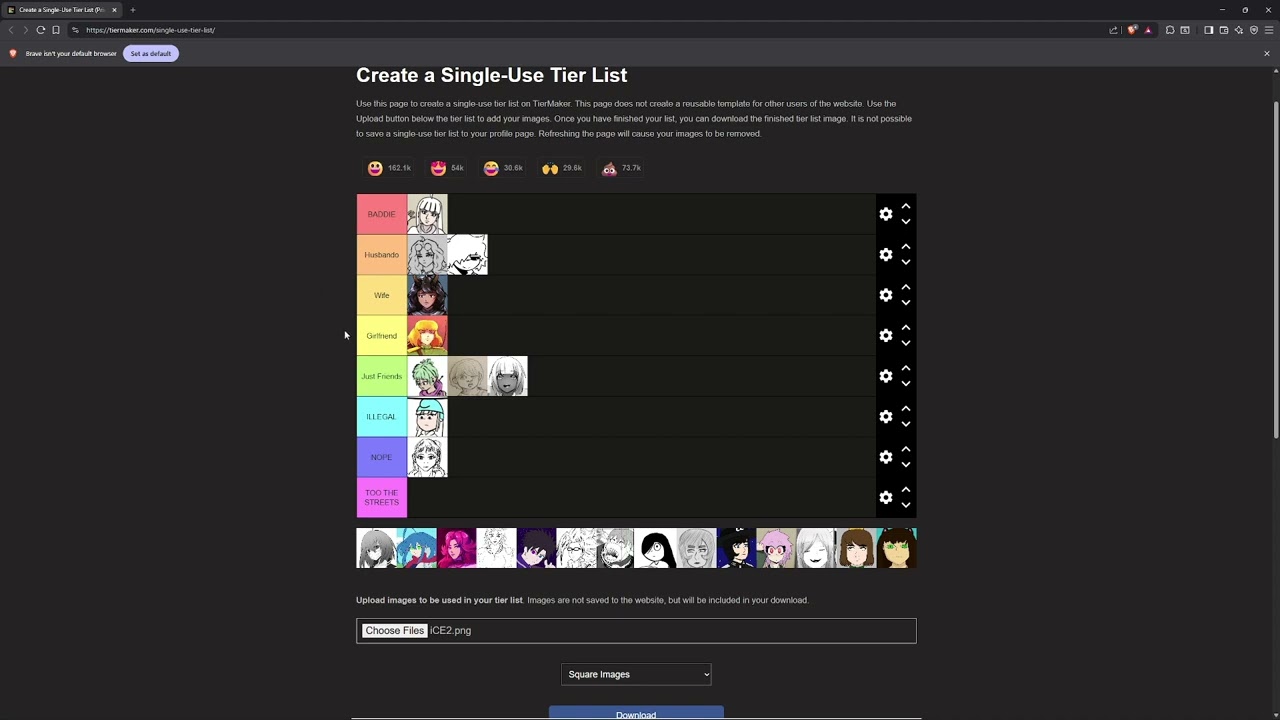1280x720 pixels.
Task: Move the NOPE row up
Action: 906,449
